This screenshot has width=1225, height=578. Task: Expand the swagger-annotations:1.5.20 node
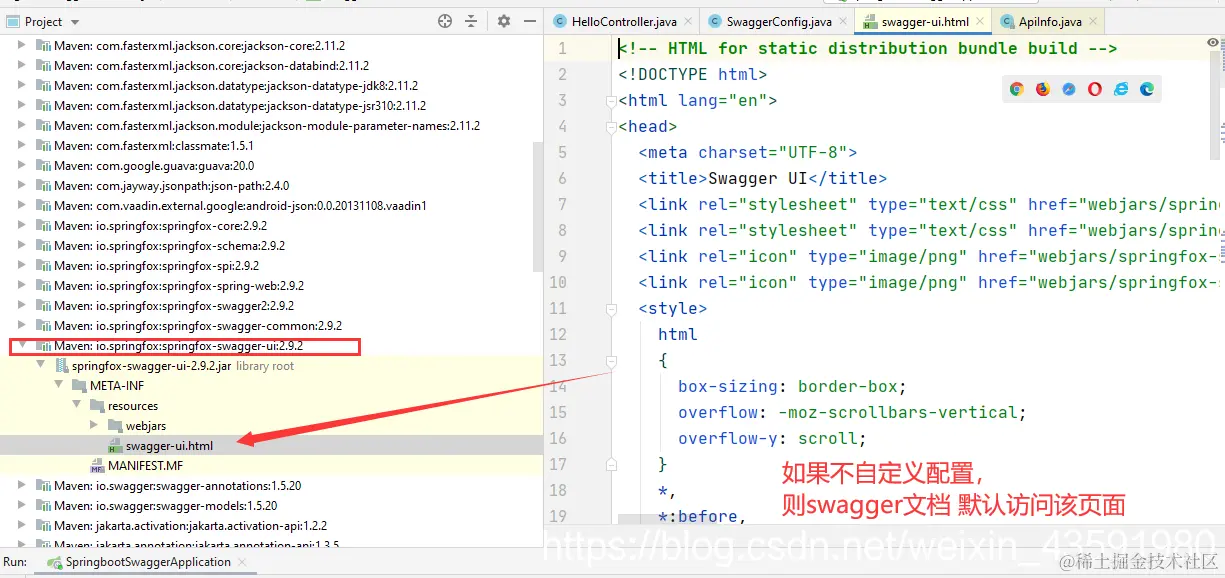pos(23,486)
